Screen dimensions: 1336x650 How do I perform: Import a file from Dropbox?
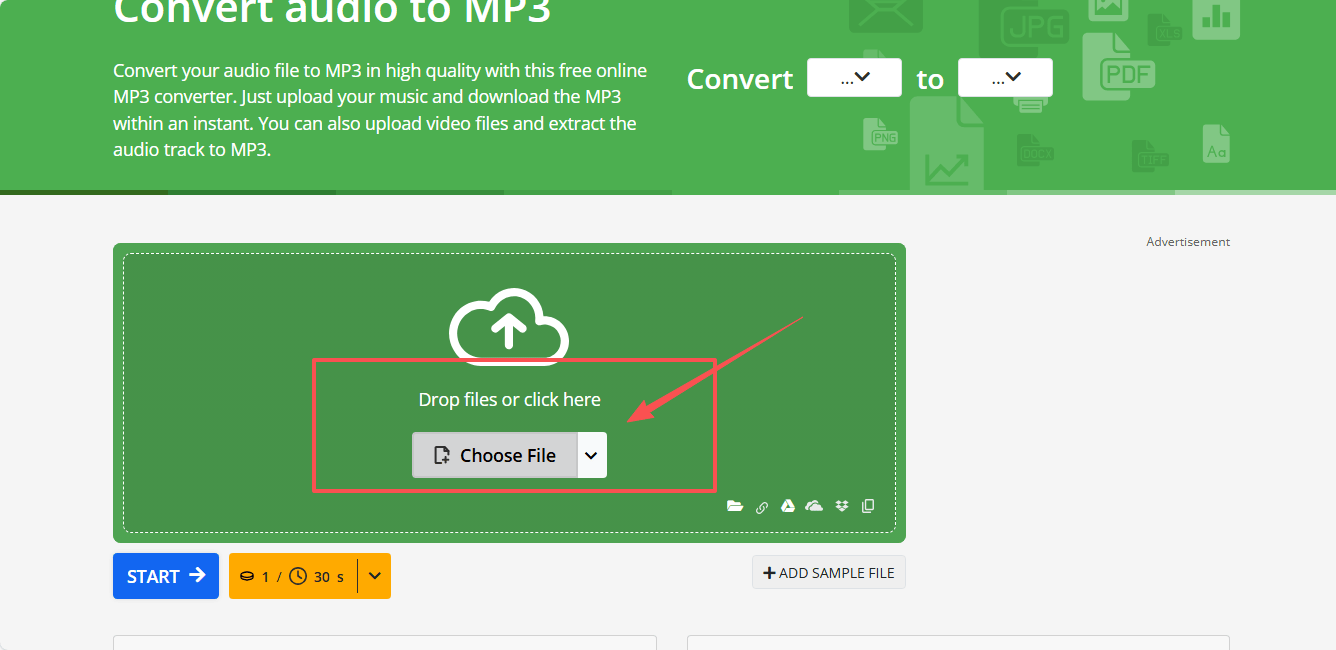(x=842, y=506)
